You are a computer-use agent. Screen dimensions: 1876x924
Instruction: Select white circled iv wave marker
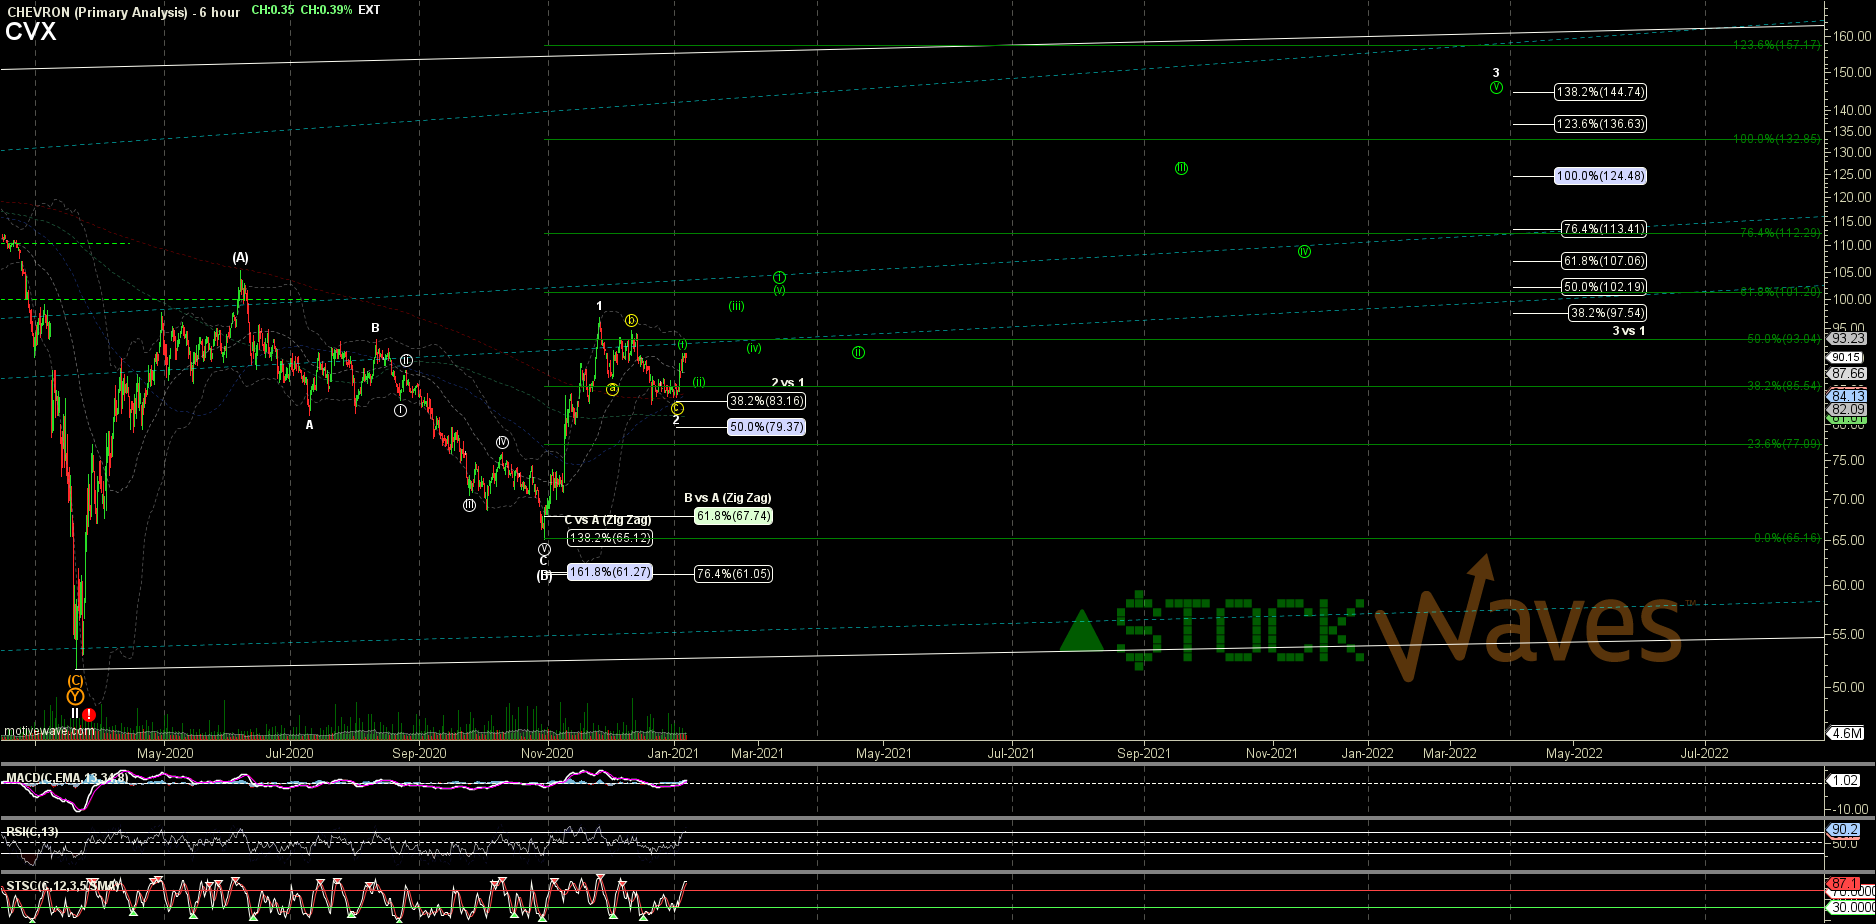pos(502,442)
